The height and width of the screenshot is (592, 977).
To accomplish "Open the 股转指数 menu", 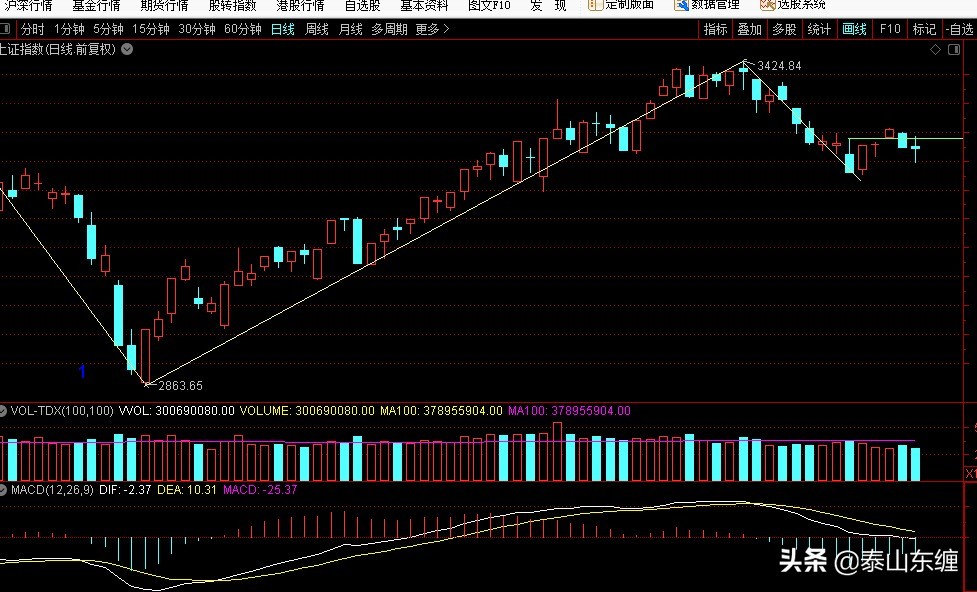I will [x=232, y=6].
